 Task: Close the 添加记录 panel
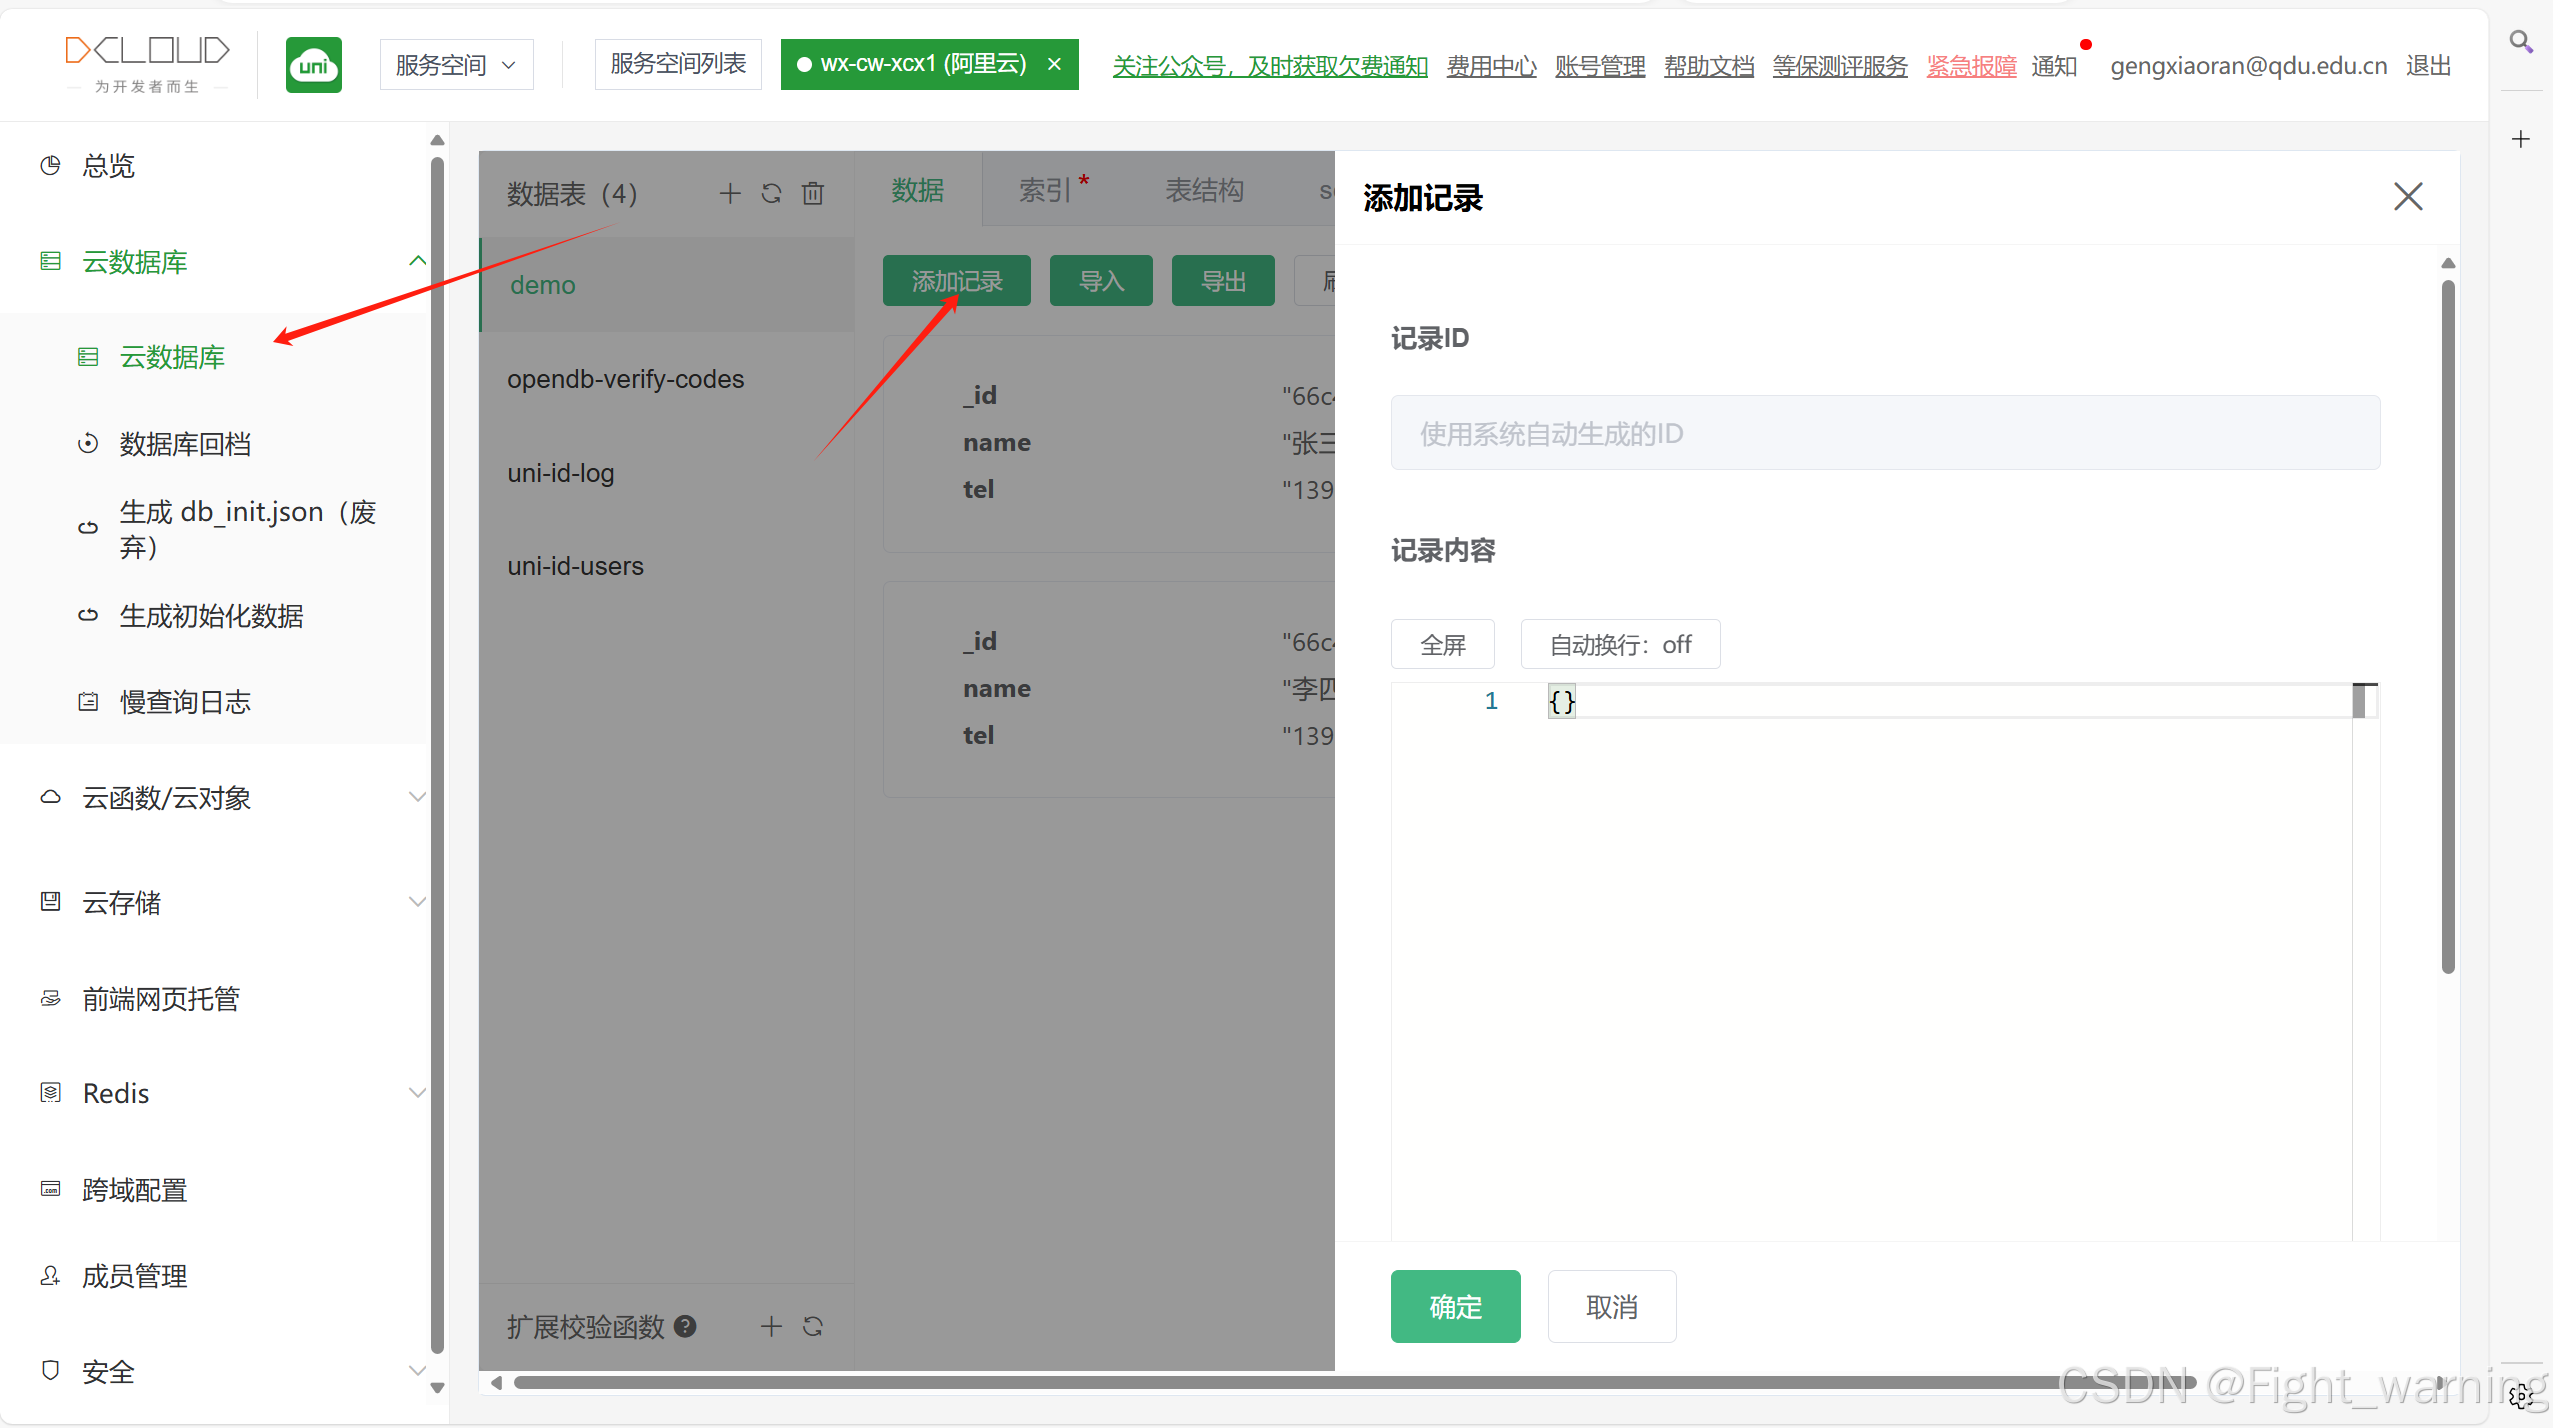(2408, 196)
